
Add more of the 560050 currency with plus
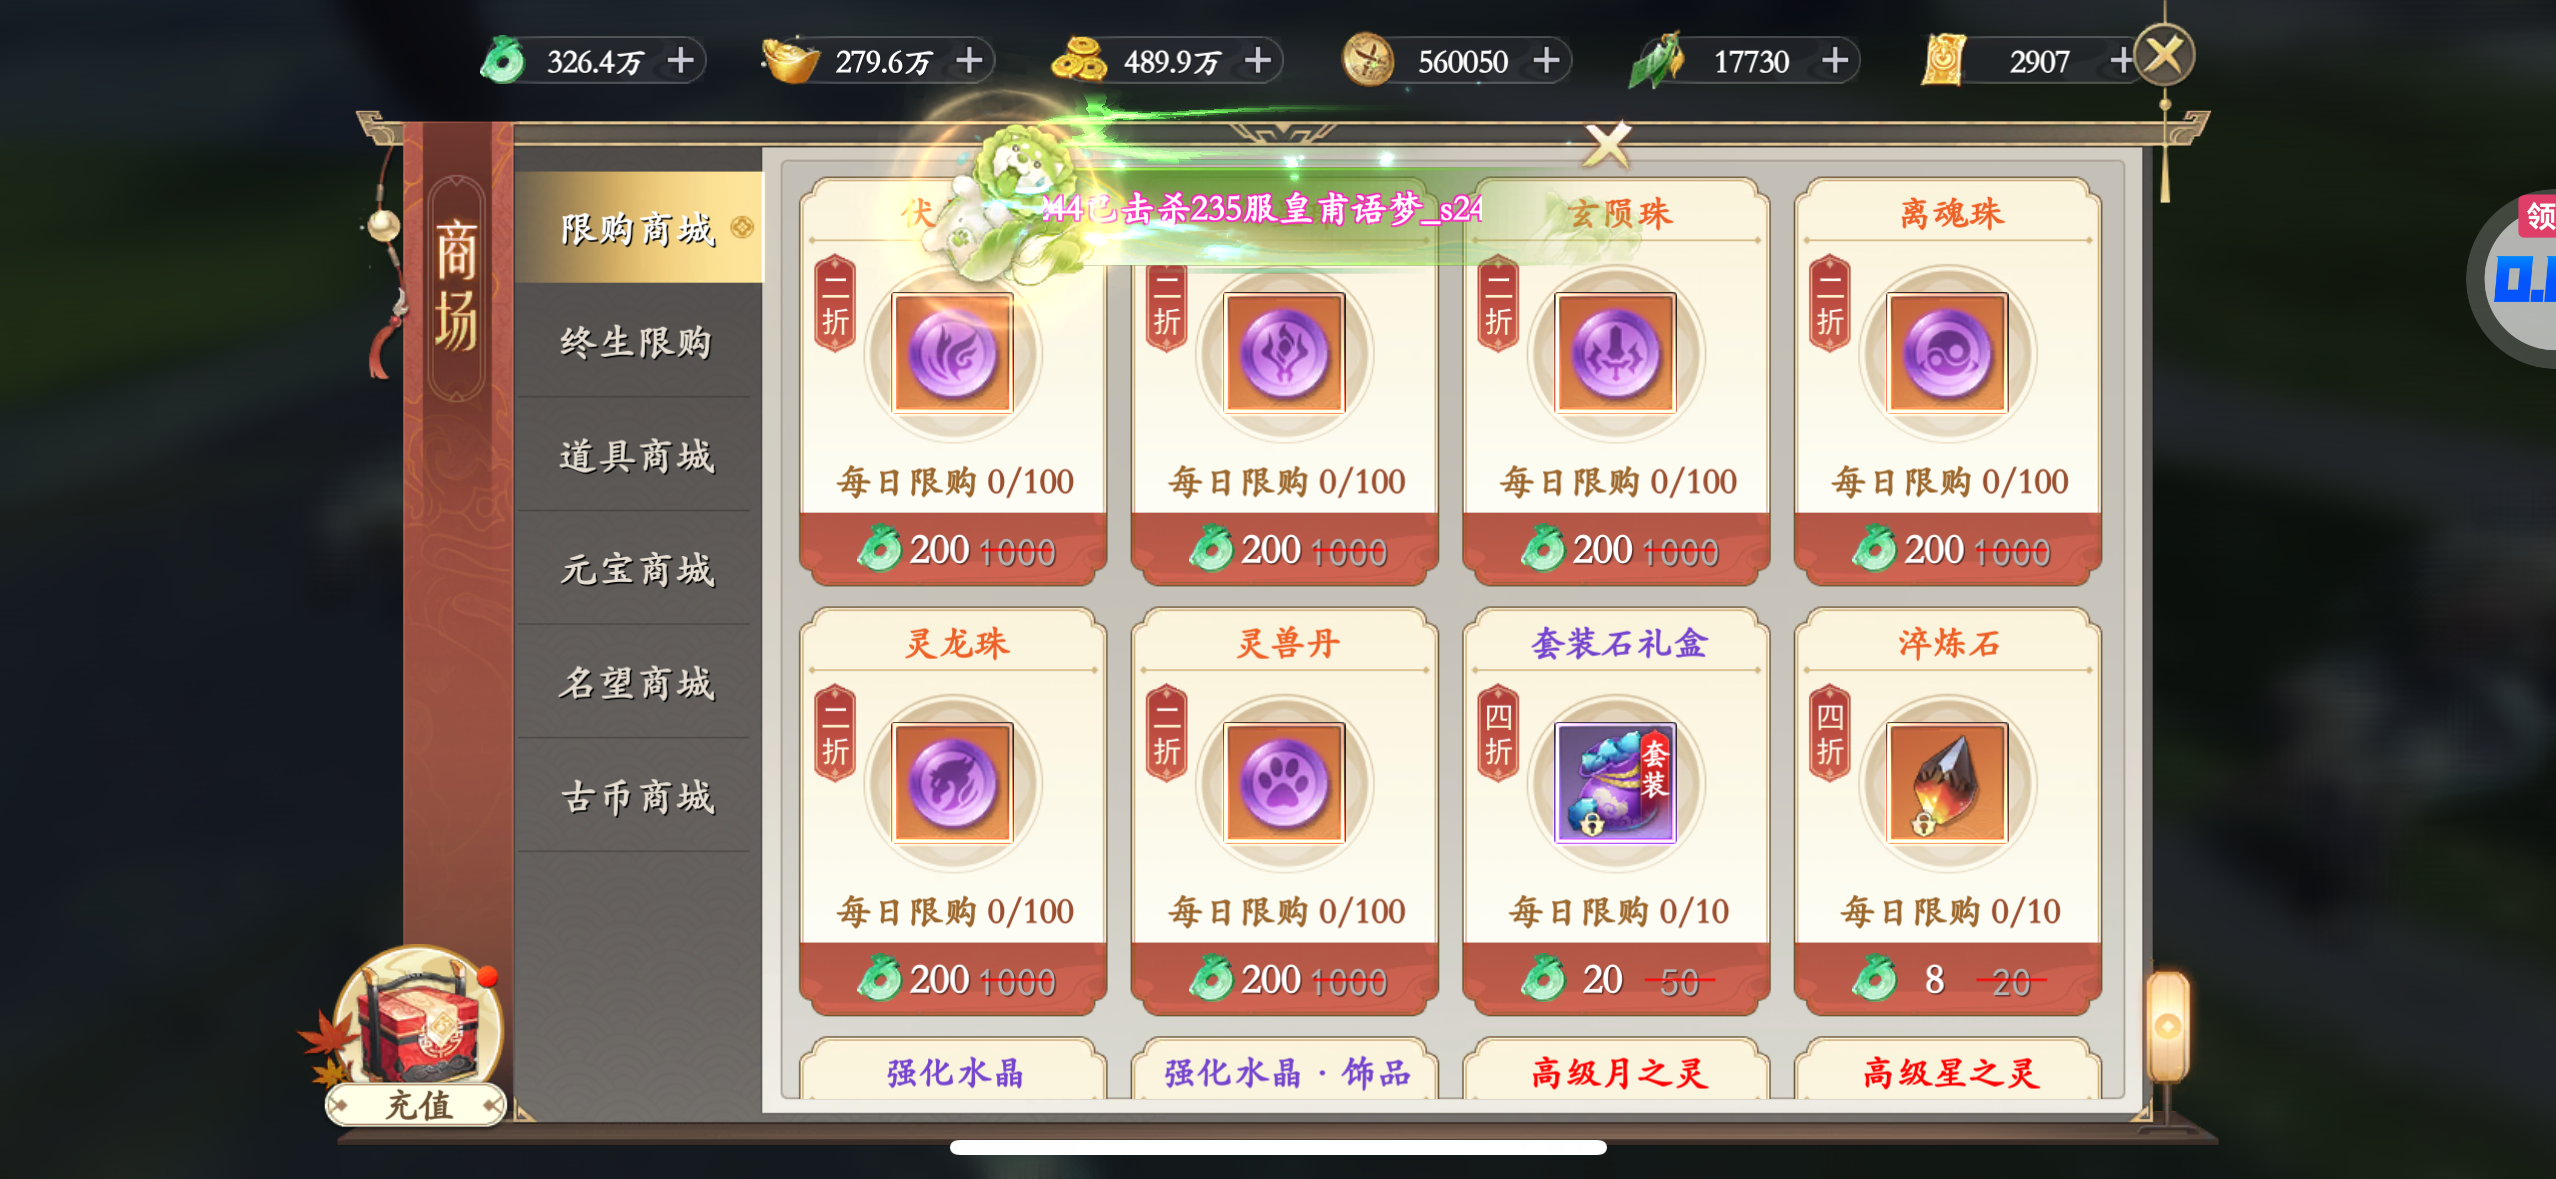click(x=1546, y=61)
